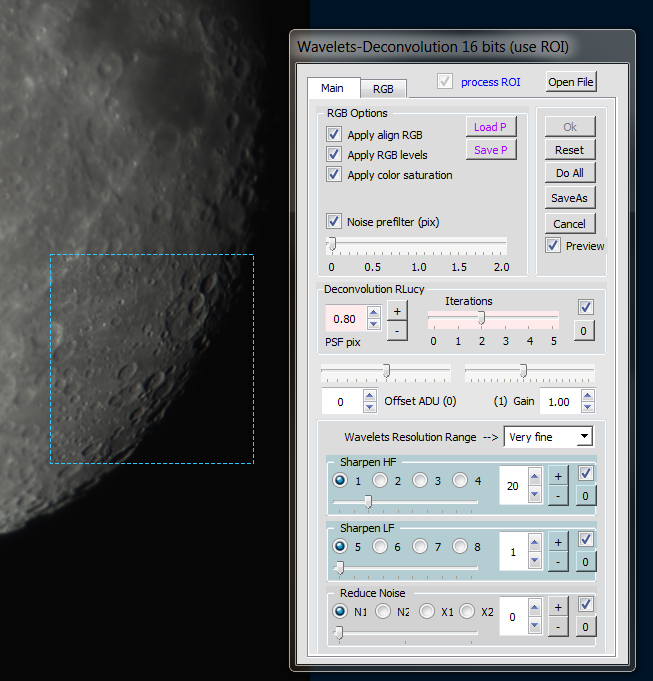This screenshot has width=653, height=681.
Task: Click the Deconvolution zero reset button
Action: 584,331
